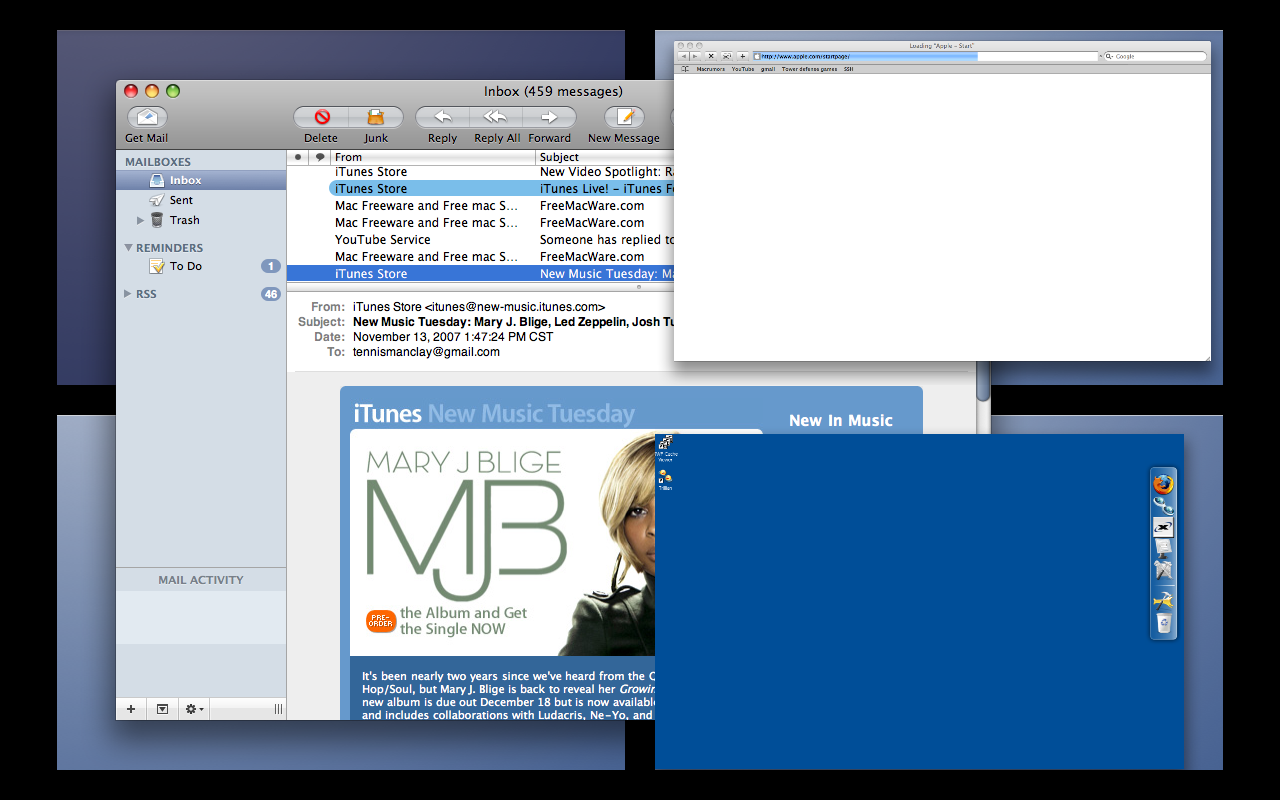The width and height of the screenshot is (1280, 800).
Task: Open the Macrumors bookmark
Action: pos(710,69)
